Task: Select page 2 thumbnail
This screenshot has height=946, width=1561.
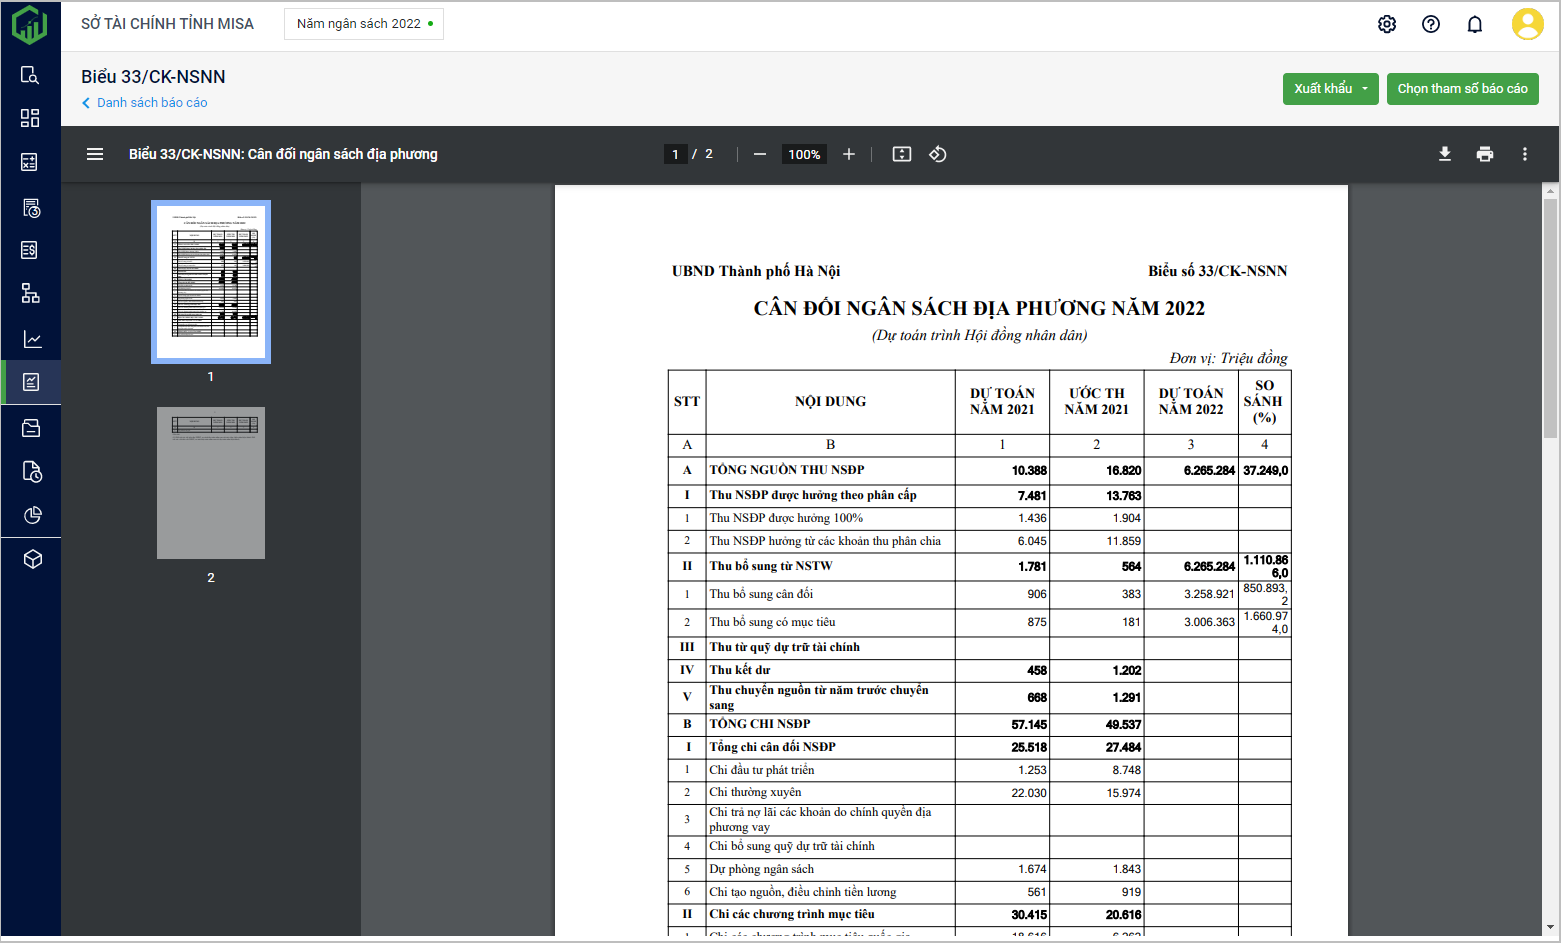Action: tap(211, 483)
